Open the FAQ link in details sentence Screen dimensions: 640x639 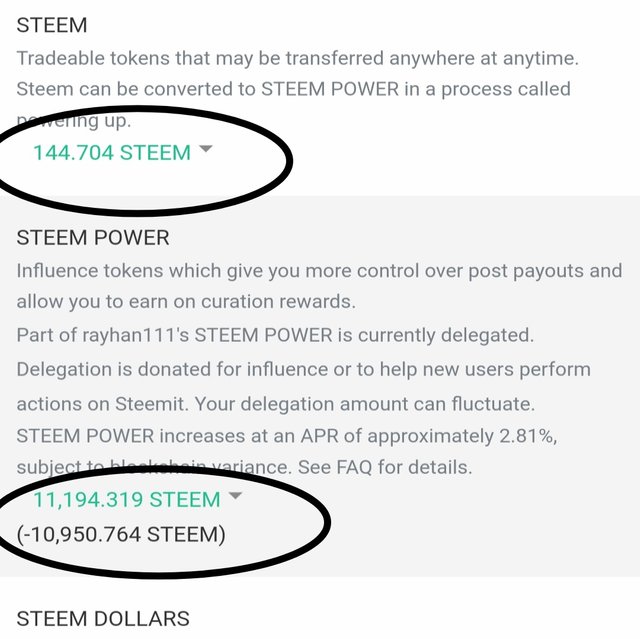[x=354, y=467]
